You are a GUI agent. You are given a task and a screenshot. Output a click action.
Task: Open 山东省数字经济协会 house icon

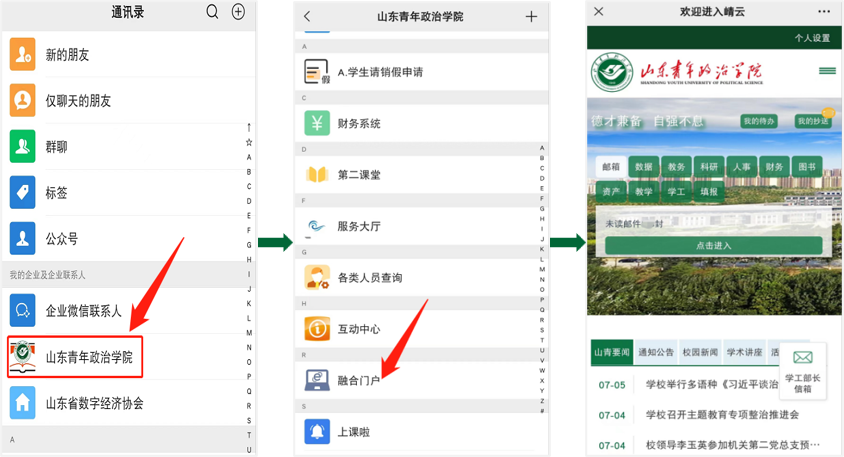click(23, 403)
